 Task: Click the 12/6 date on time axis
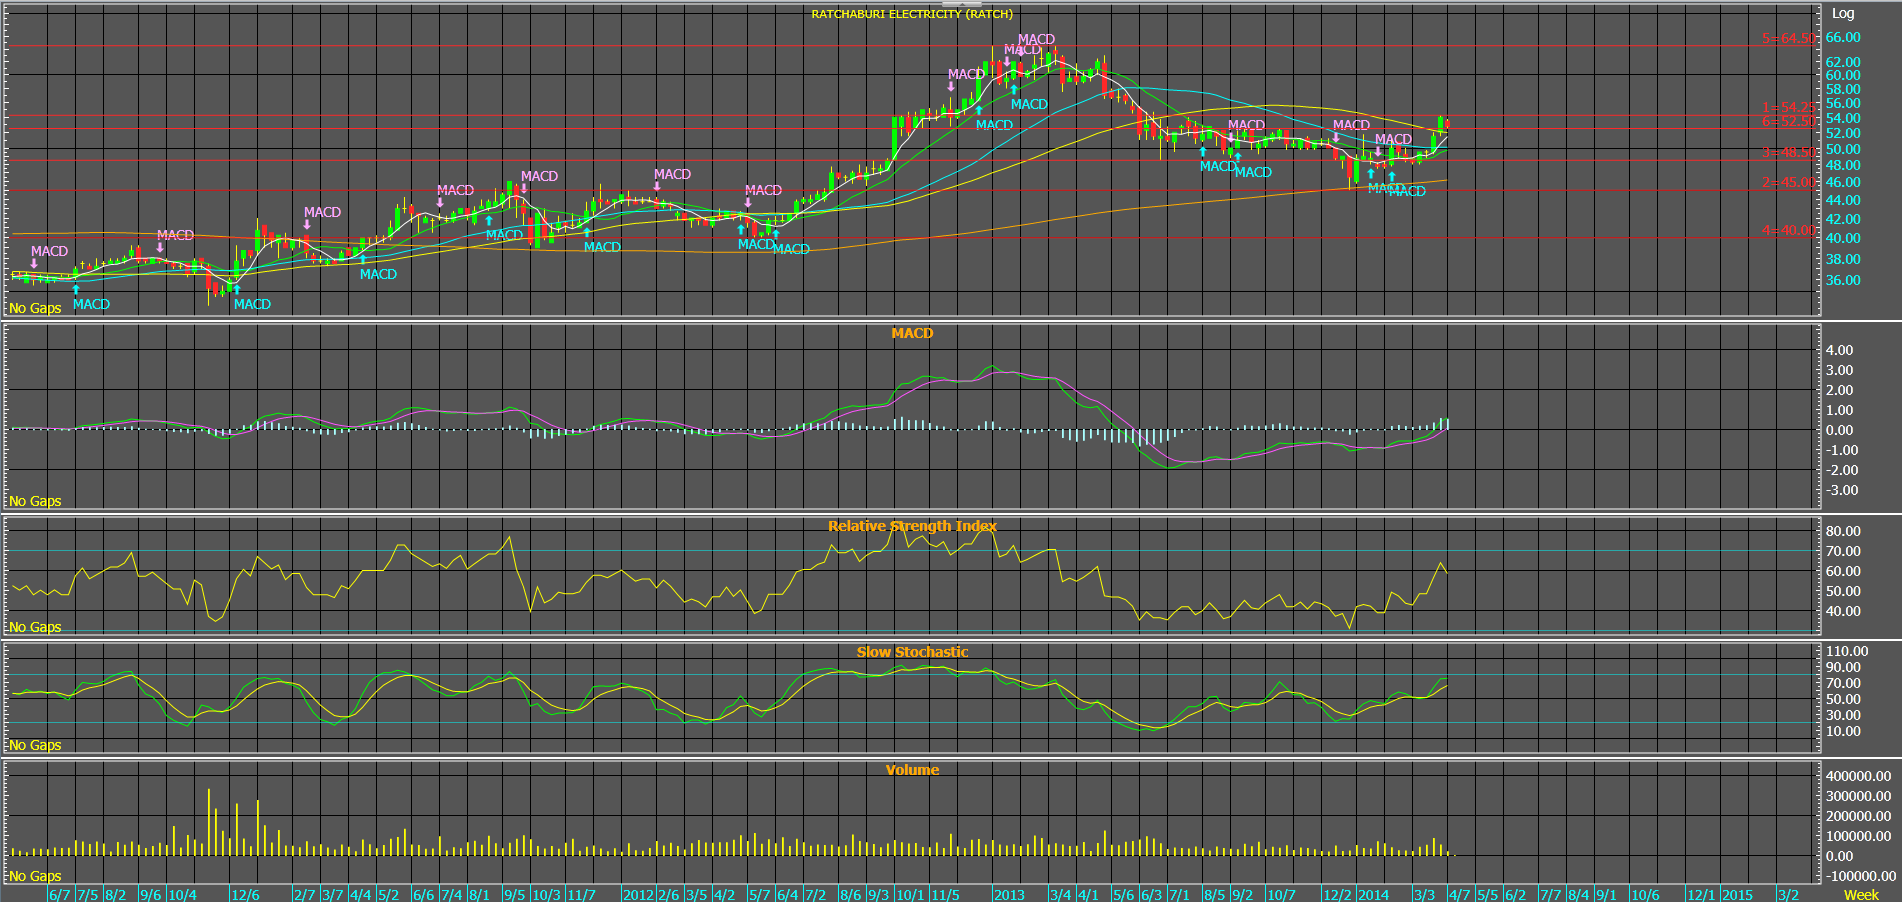coord(245,895)
